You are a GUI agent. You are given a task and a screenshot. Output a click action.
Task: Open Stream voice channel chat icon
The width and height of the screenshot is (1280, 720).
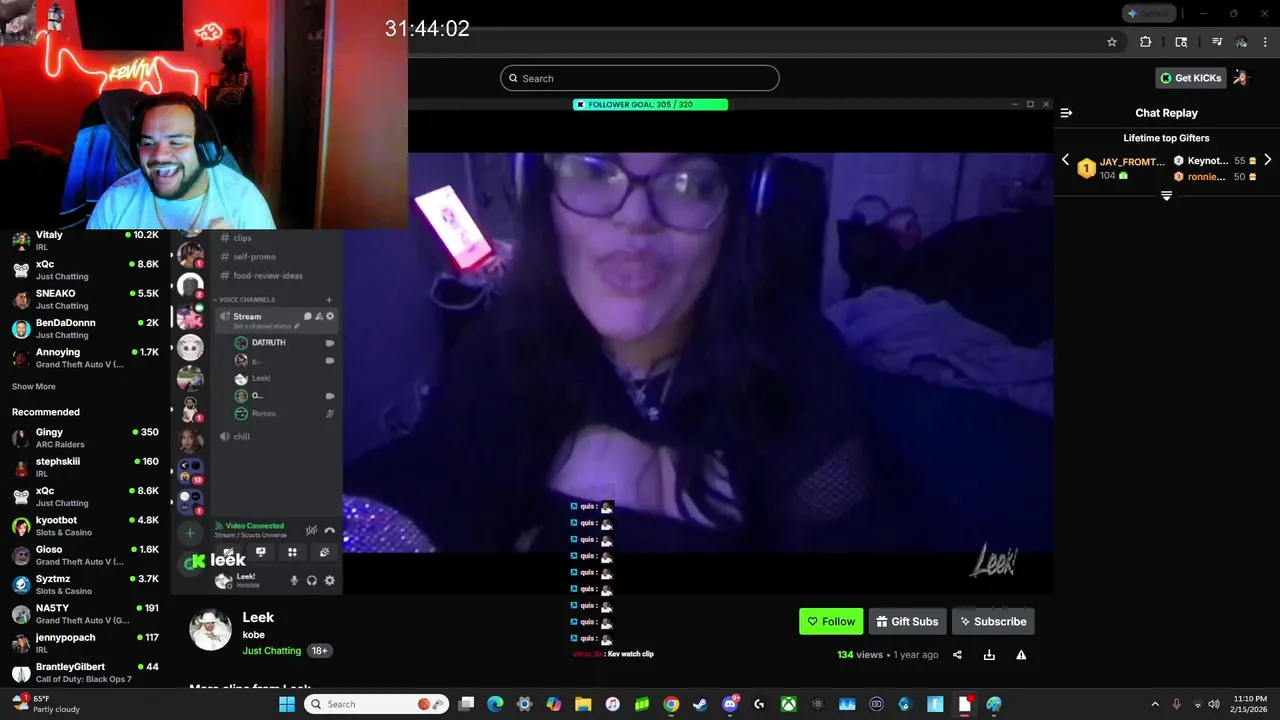(x=308, y=316)
